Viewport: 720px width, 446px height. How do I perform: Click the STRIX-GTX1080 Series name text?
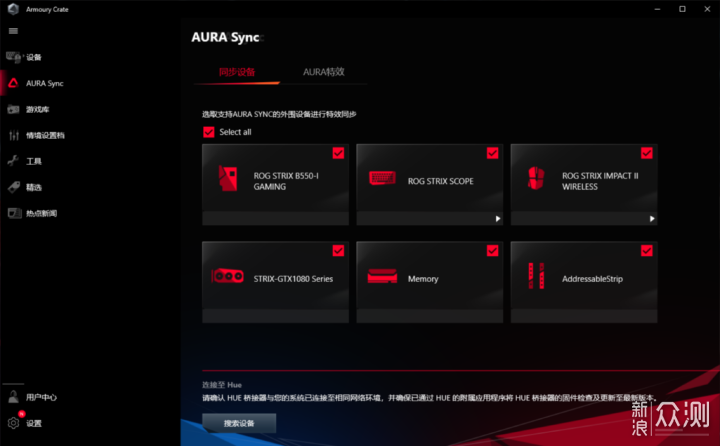(x=293, y=279)
